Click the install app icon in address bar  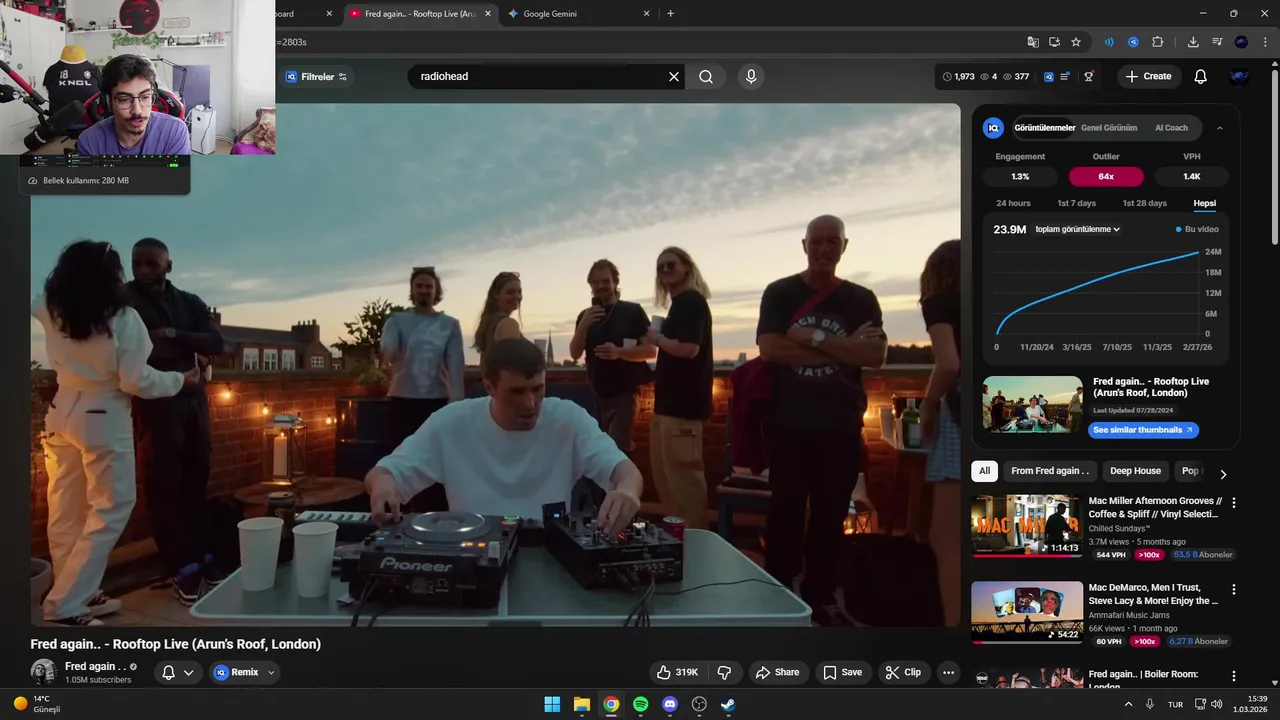pos(1054,42)
